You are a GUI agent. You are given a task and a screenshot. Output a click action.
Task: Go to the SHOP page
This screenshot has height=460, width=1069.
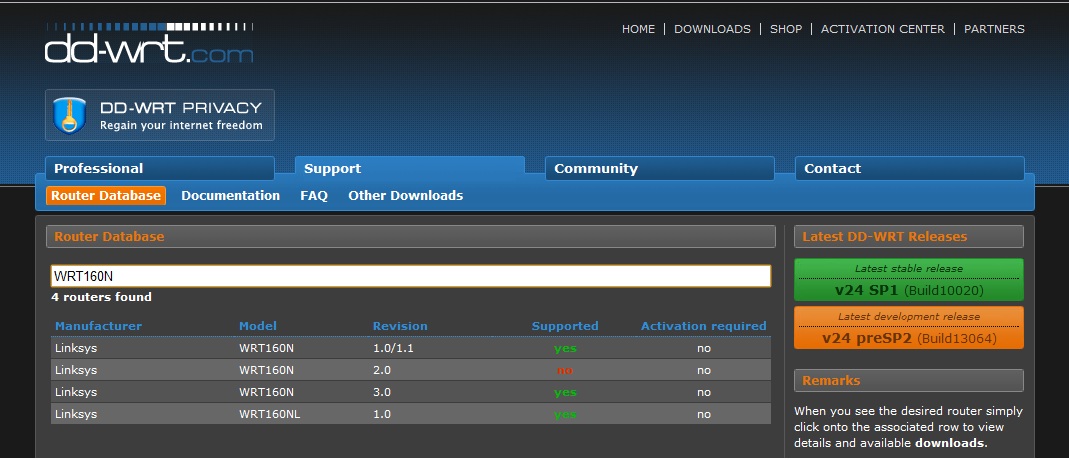[x=786, y=29]
